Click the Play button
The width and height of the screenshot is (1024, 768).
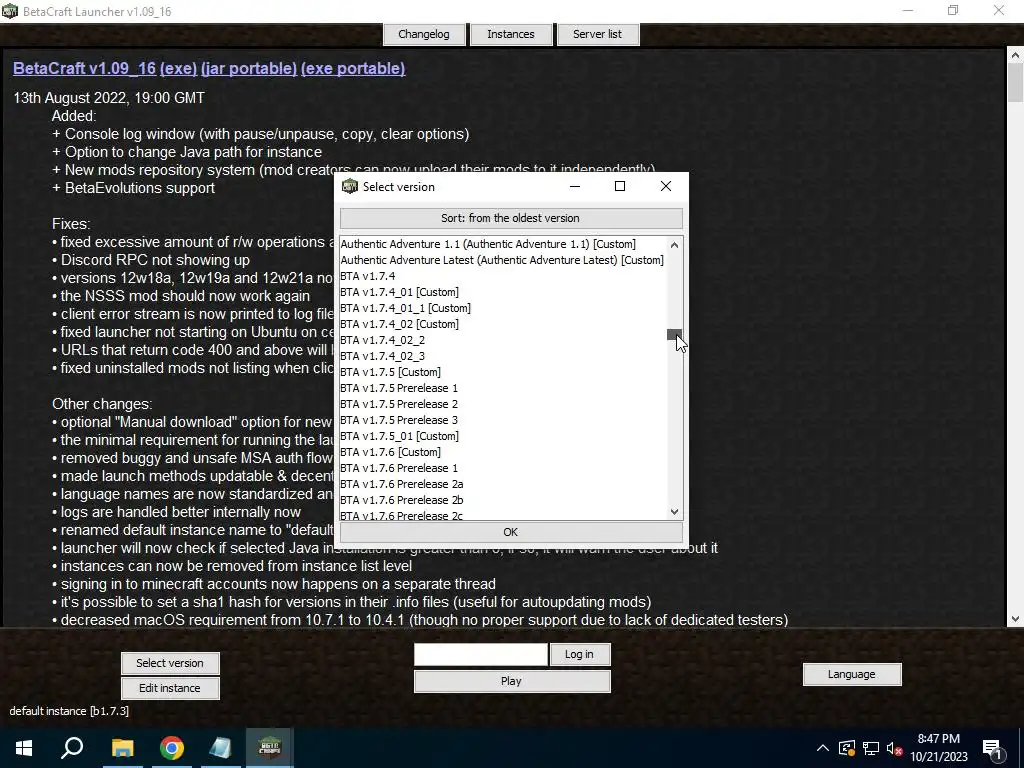[511, 680]
